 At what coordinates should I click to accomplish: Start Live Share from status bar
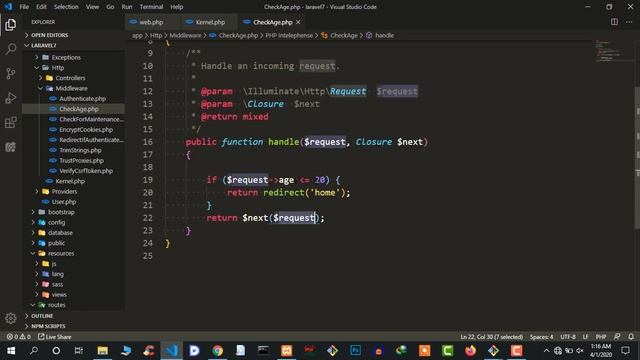(55, 337)
